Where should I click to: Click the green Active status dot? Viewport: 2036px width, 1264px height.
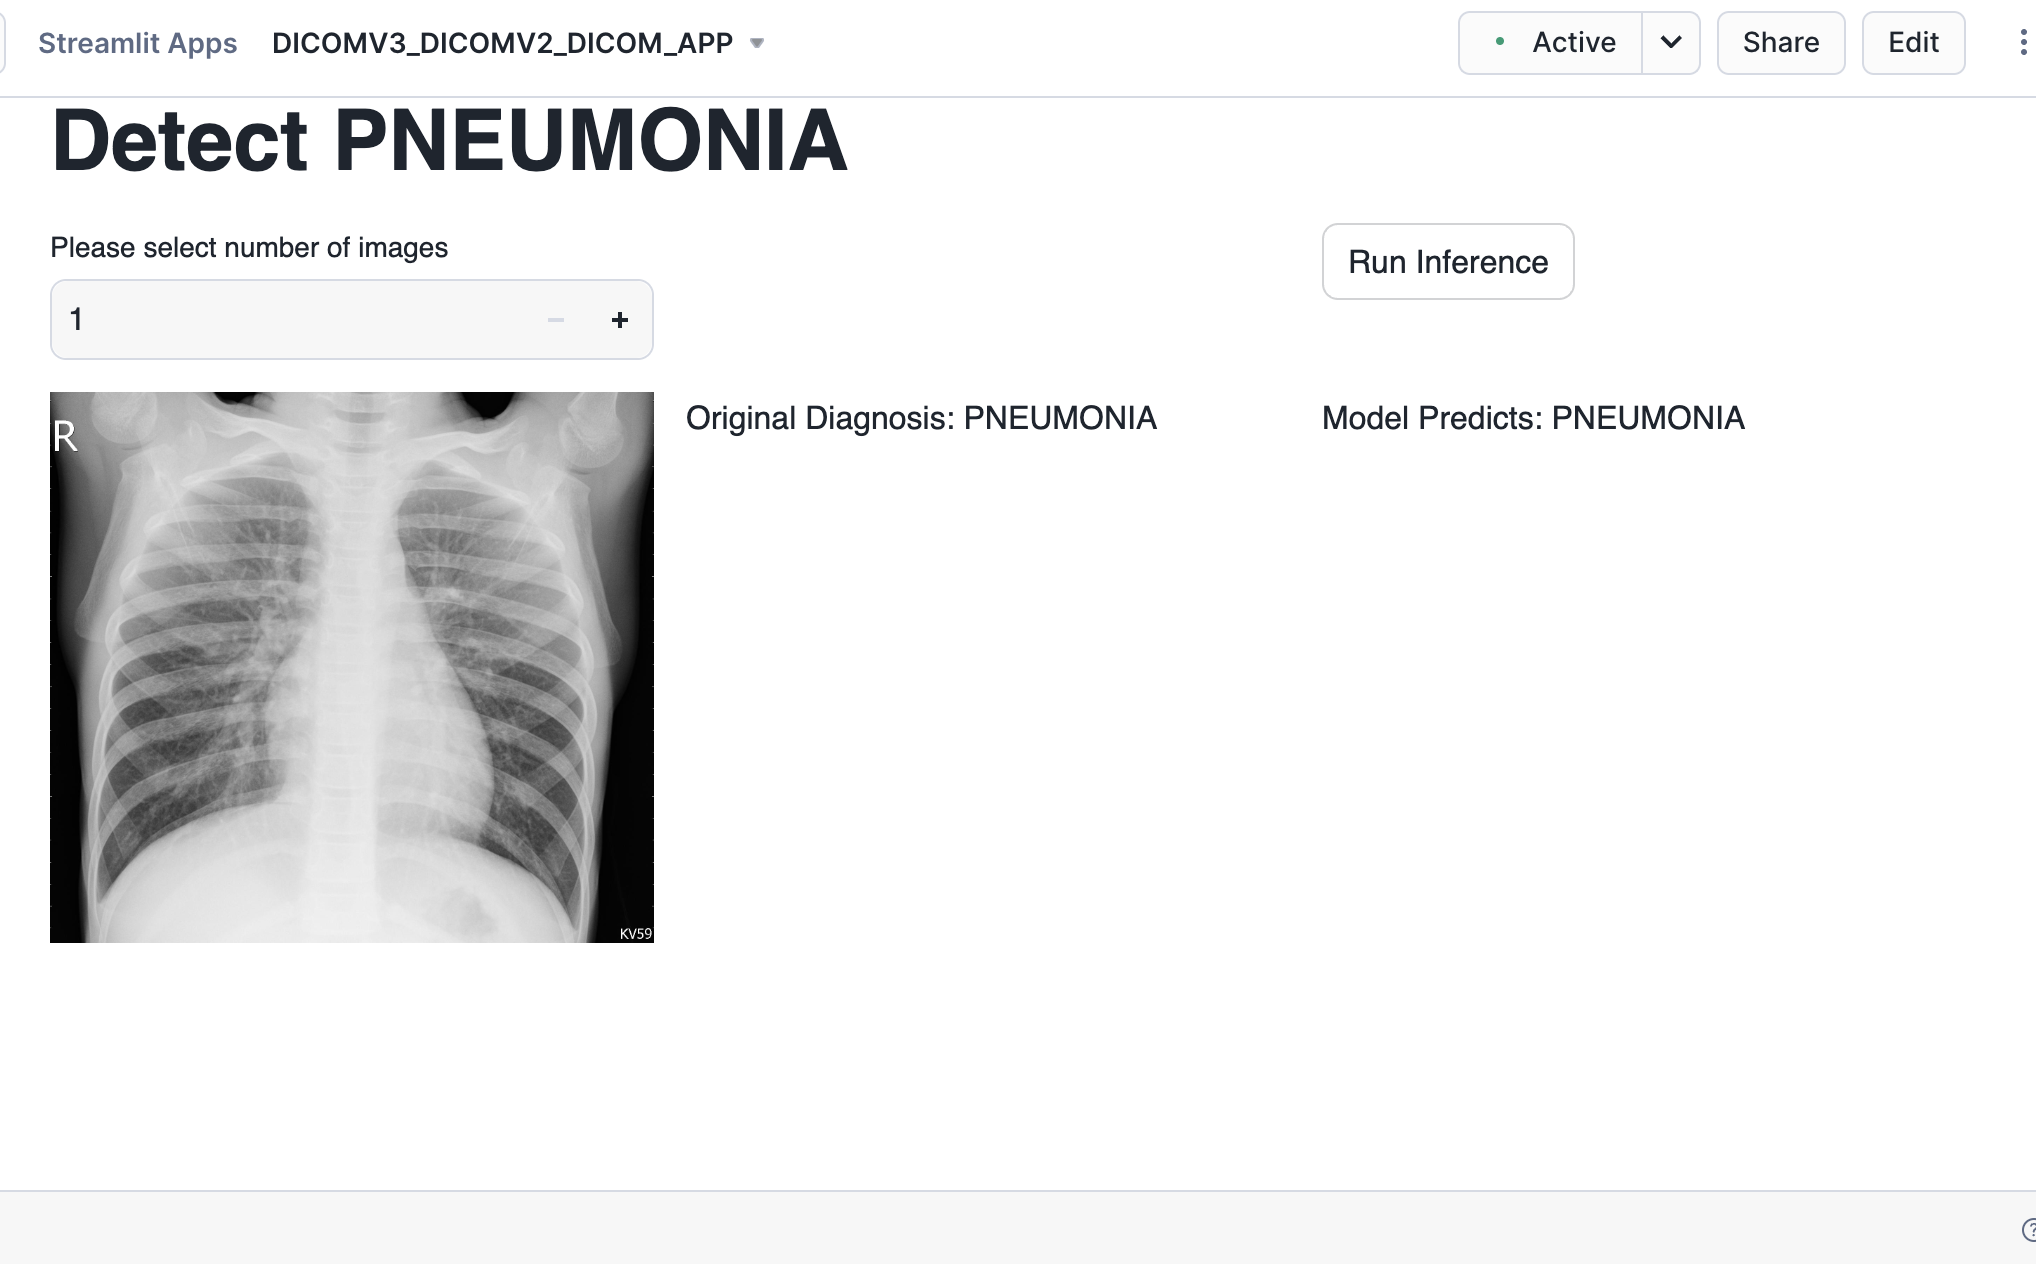pos(1499,42)
